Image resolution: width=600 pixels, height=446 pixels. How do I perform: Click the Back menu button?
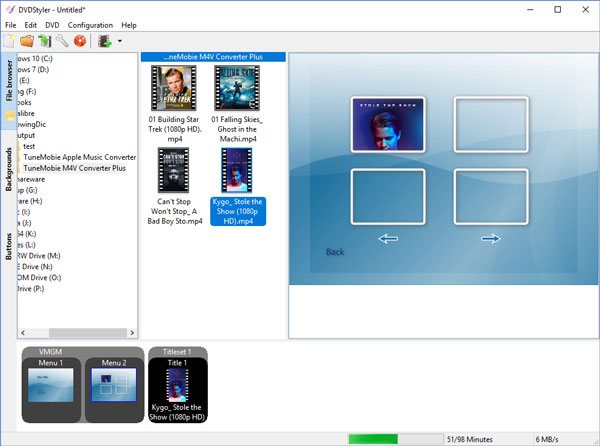pos(335,252)
